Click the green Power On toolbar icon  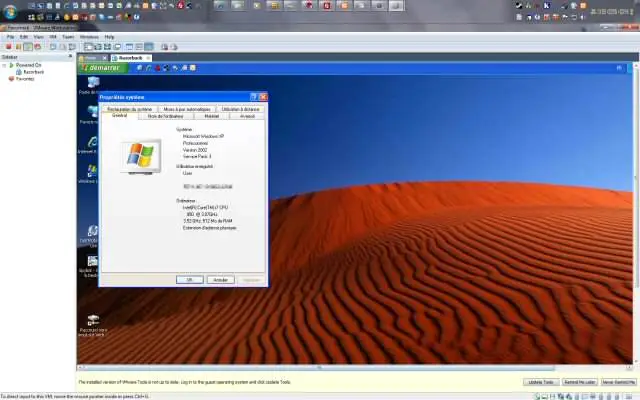tap(28, 47)
